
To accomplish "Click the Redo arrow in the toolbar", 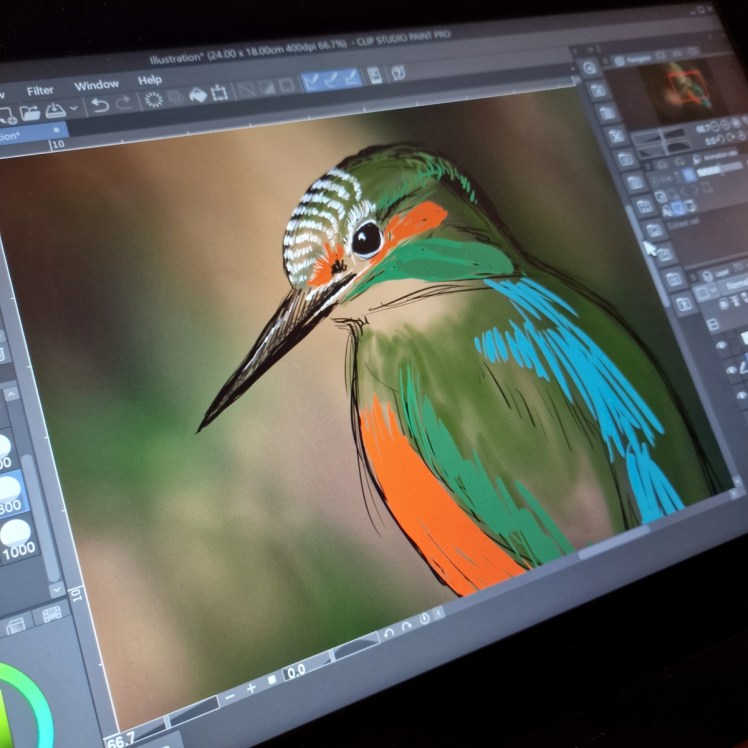I will pyautogui.click(x=125, y=103).
